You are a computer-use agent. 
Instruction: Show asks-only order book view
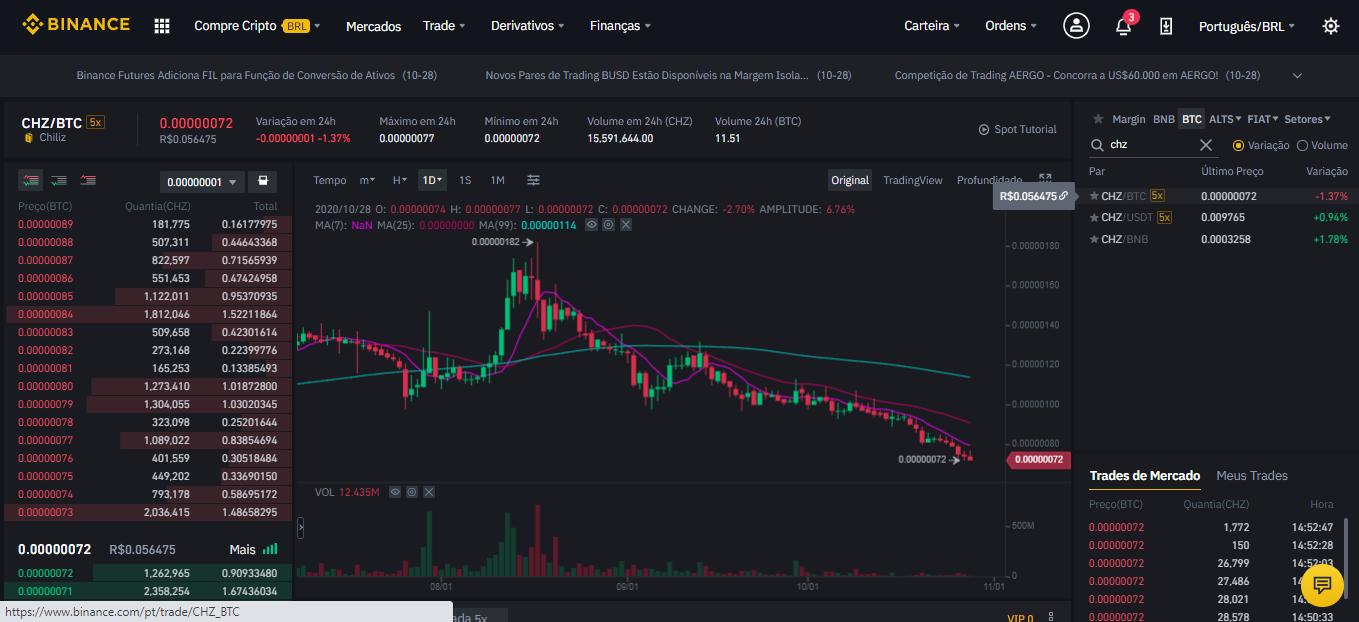[x=89, y=180]
